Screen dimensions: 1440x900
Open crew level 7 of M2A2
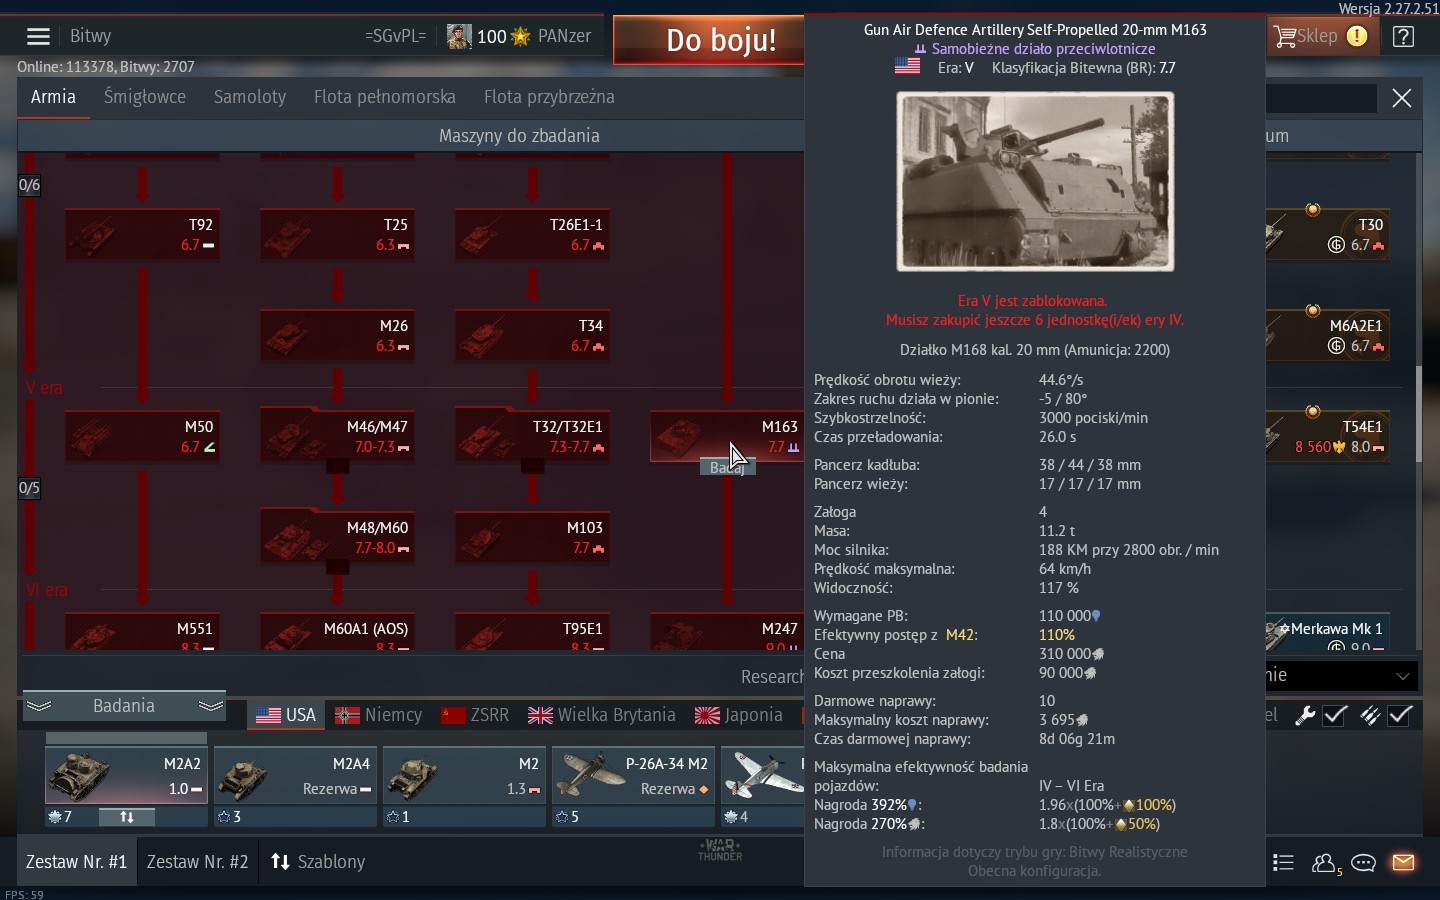(x=61, y=817)
